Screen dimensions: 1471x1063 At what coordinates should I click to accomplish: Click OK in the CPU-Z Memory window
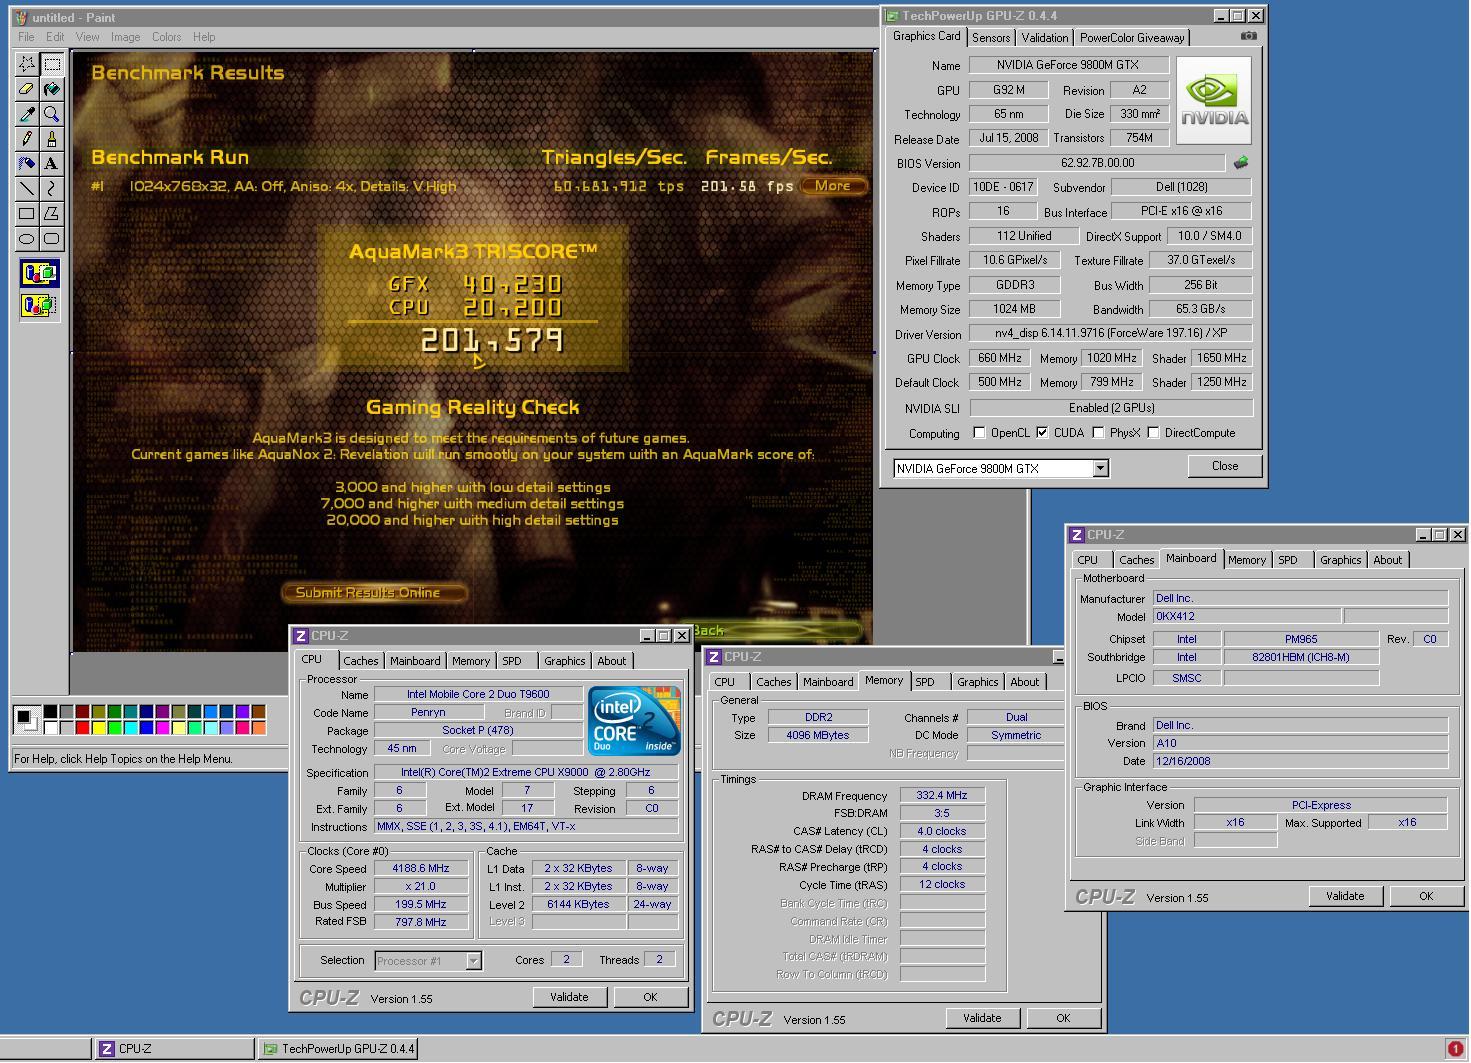point(1063,1018)
